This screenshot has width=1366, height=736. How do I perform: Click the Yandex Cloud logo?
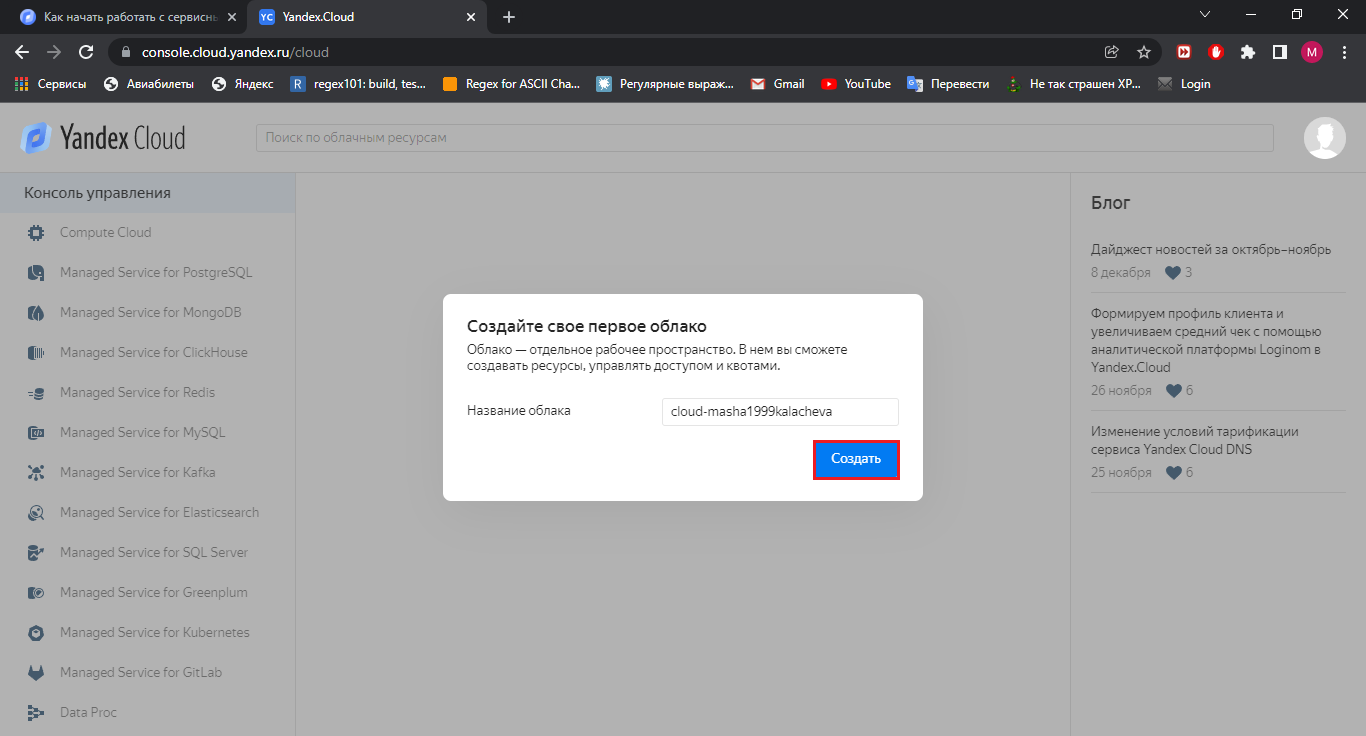point(103,138)
